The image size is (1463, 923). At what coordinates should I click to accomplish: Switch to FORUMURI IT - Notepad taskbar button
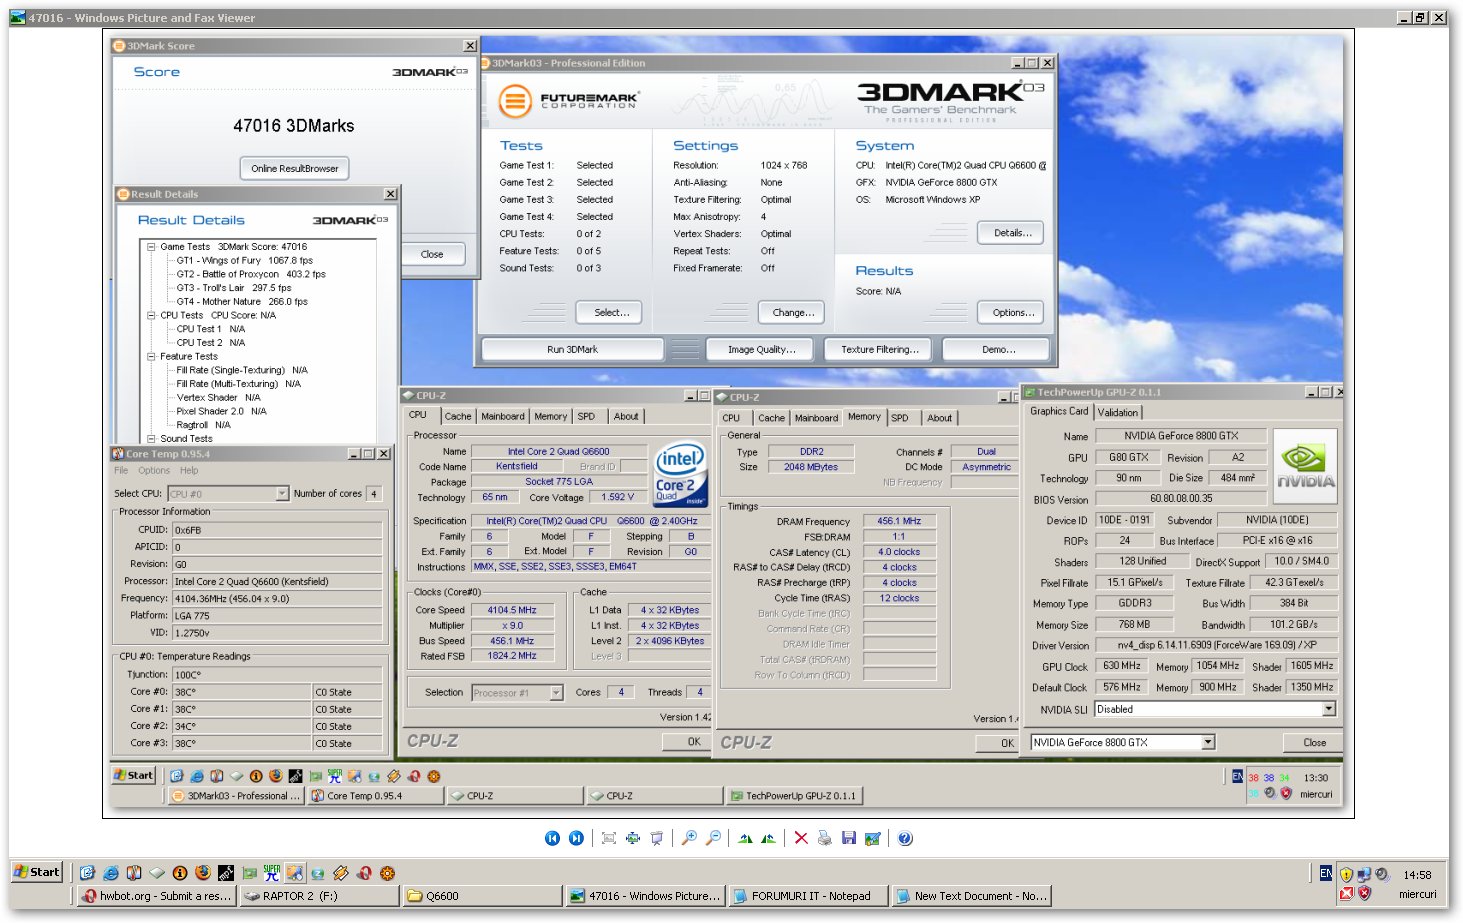click(x=808, y=896)
